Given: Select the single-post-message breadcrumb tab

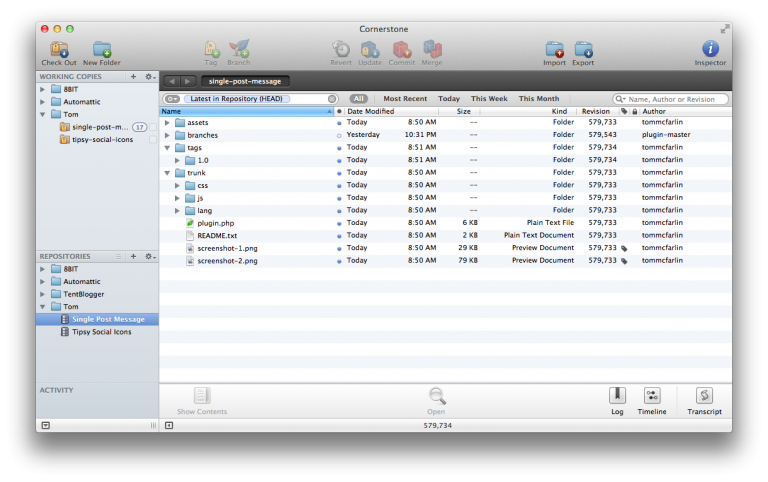Looking at the screenshot, I should tap(245, 81).
